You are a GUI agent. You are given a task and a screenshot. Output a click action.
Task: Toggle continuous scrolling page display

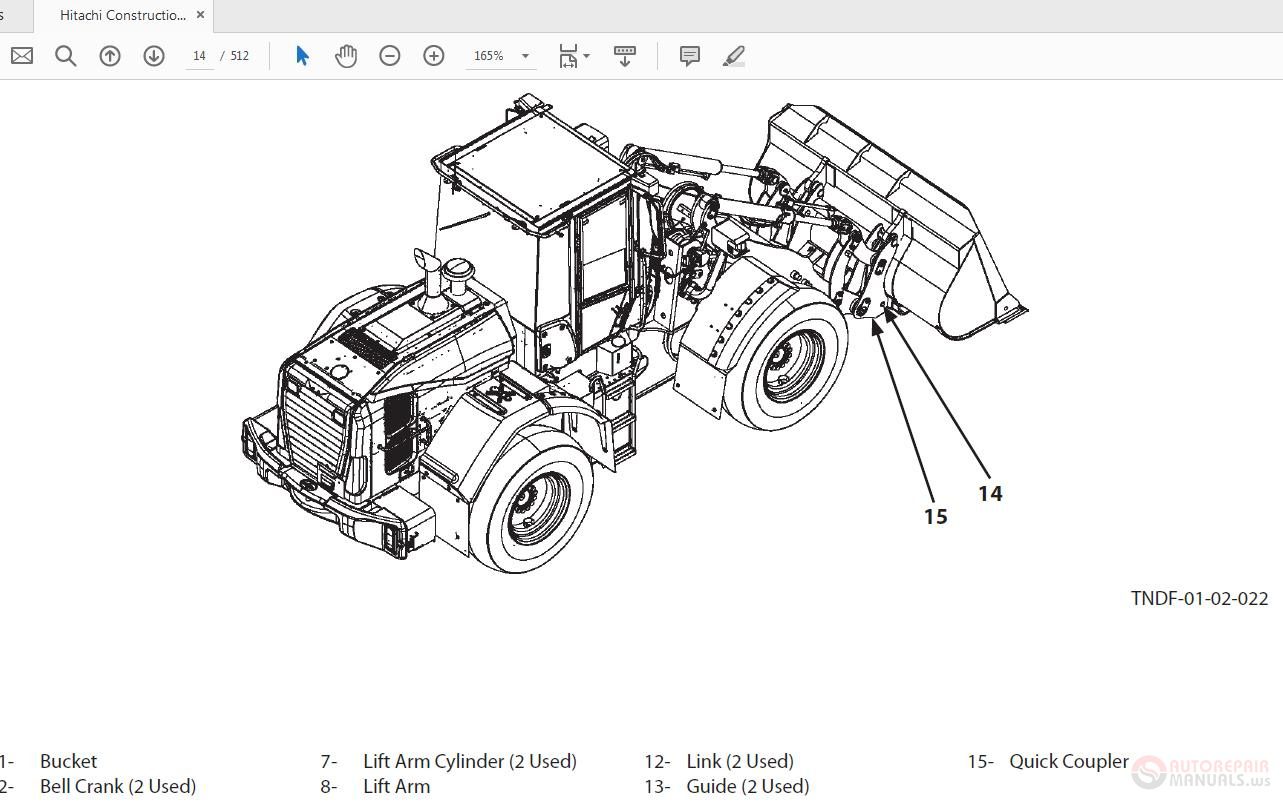tap(624, 56)
